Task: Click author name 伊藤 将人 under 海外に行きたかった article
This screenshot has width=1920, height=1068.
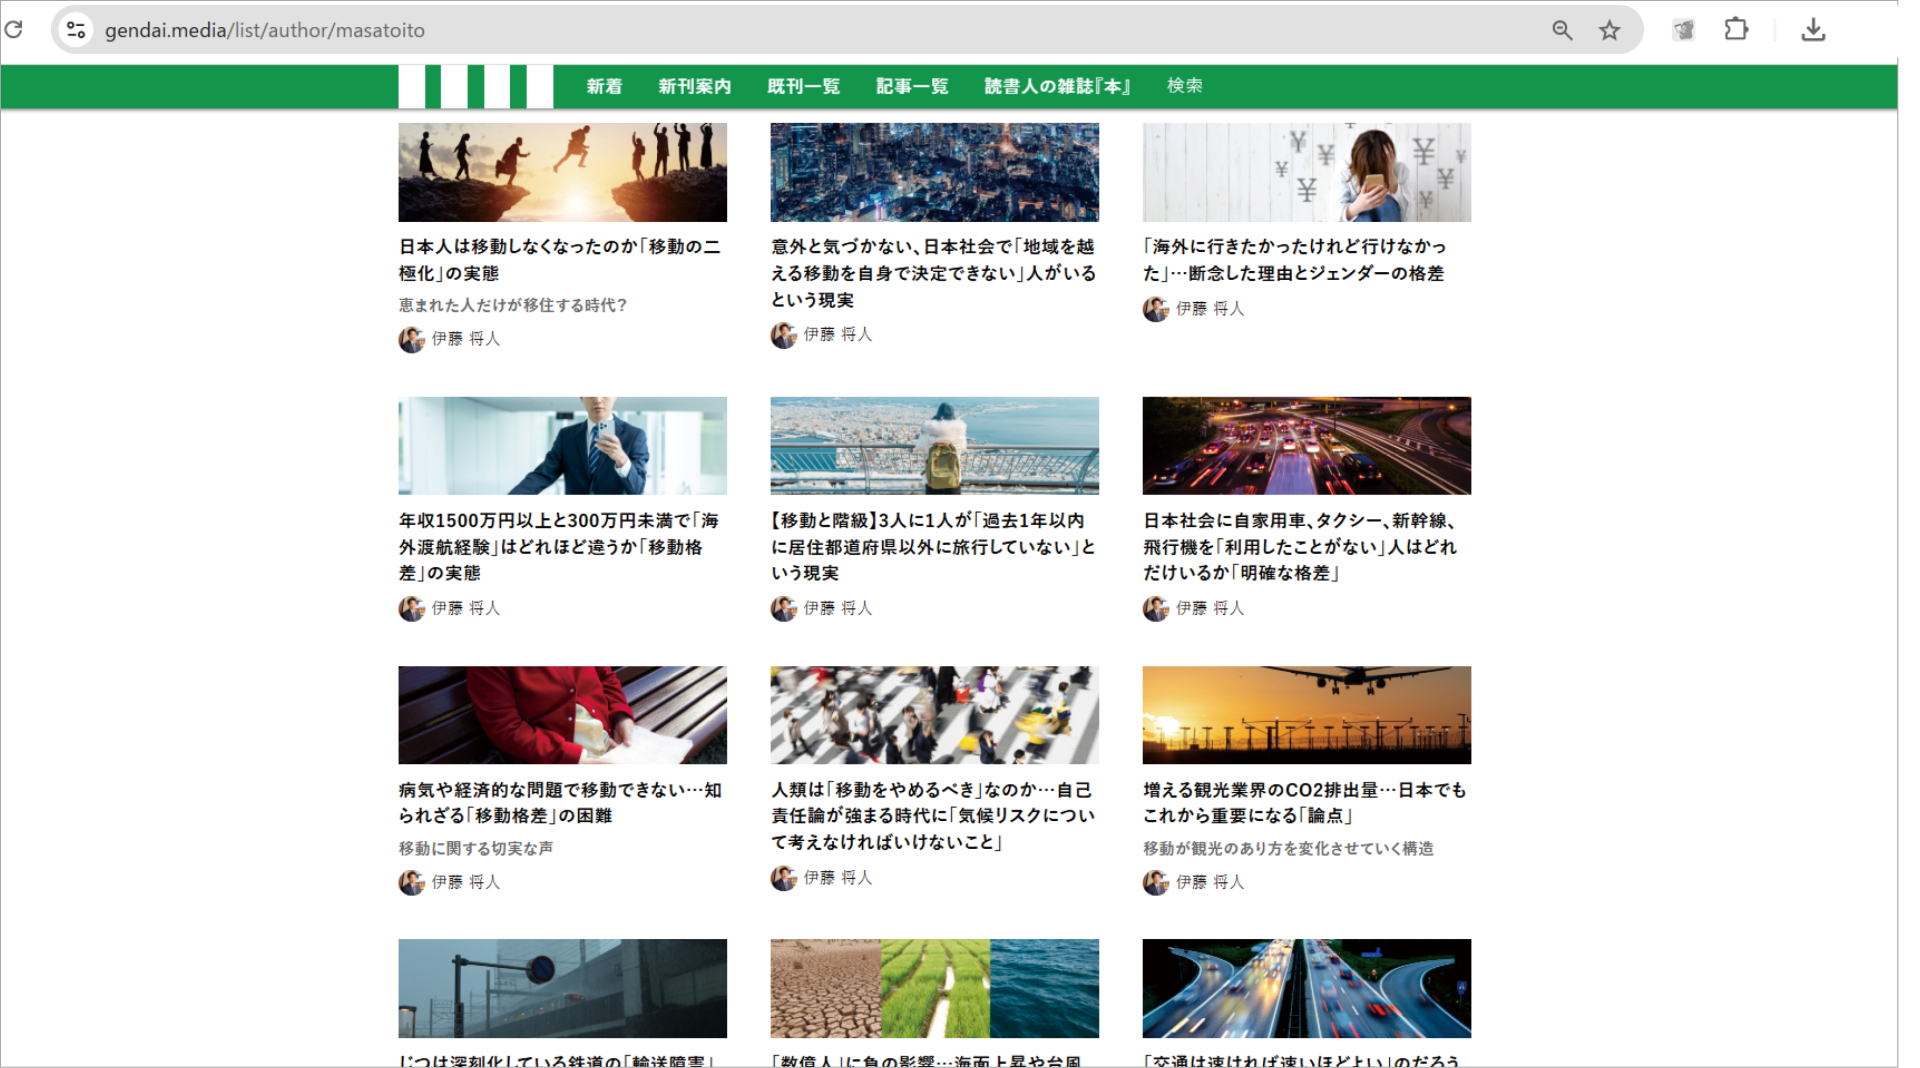Action: click(x=1210, y=309)
